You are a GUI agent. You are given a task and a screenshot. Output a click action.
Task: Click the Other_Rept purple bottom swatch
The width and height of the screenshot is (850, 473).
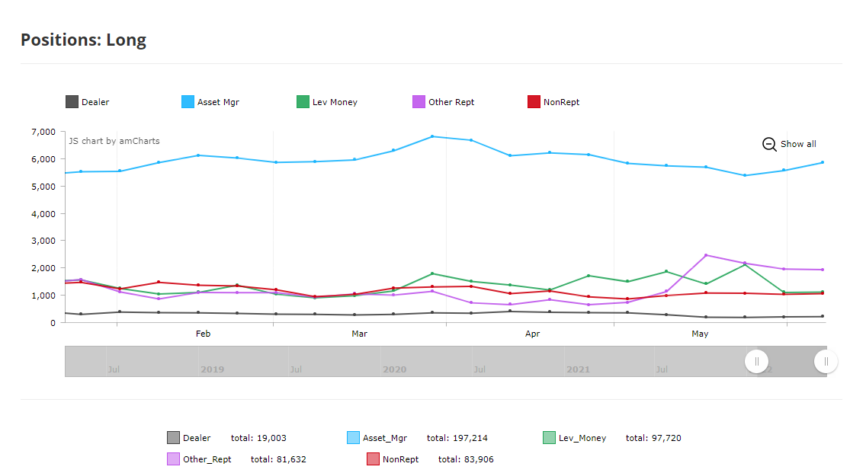[173, 459]
